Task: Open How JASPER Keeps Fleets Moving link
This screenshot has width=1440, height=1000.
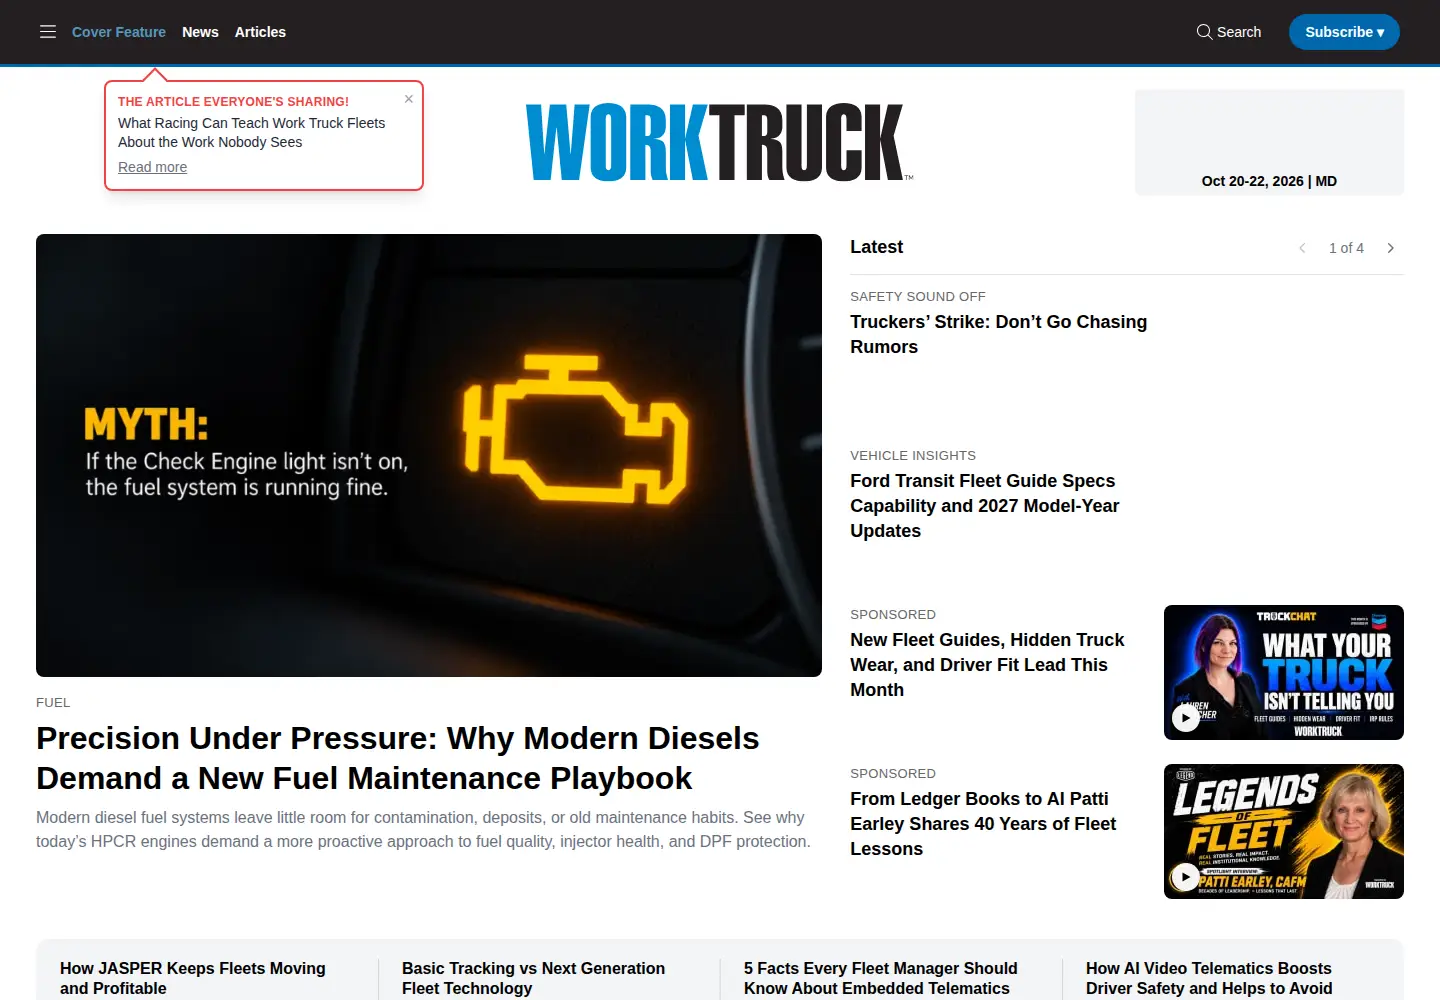Action: [193, 978]
